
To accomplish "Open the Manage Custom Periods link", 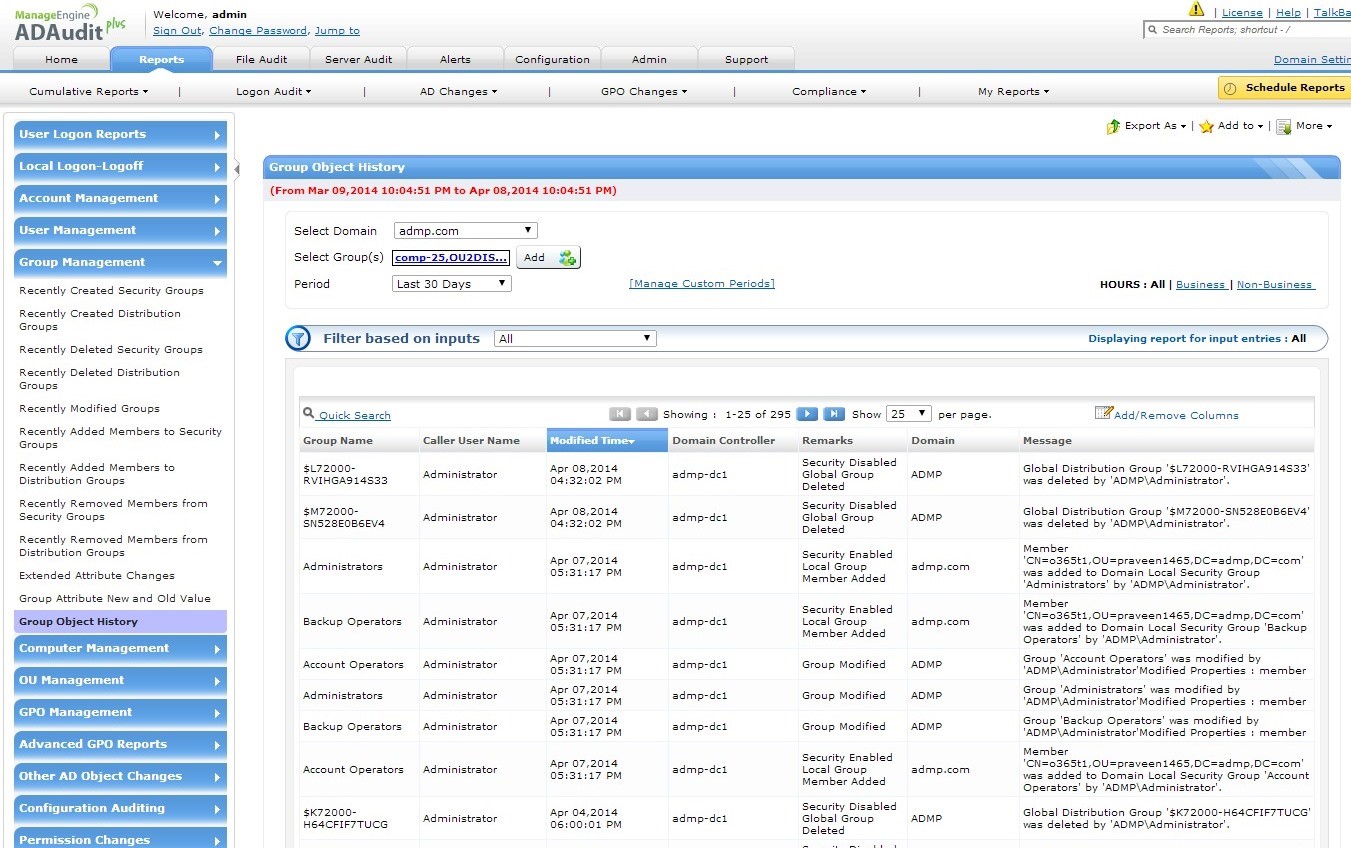I will pyautogui.click(x=701, y=284).
